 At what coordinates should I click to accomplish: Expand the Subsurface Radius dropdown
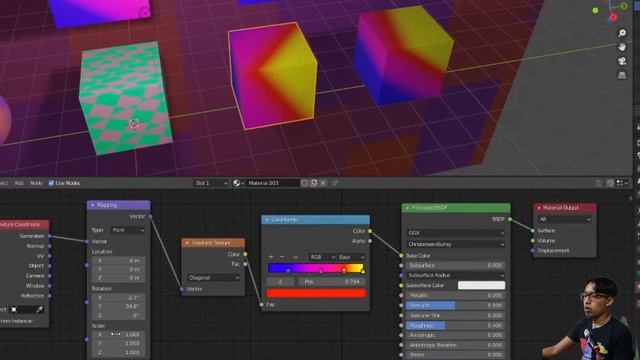(x=456, y=276)
